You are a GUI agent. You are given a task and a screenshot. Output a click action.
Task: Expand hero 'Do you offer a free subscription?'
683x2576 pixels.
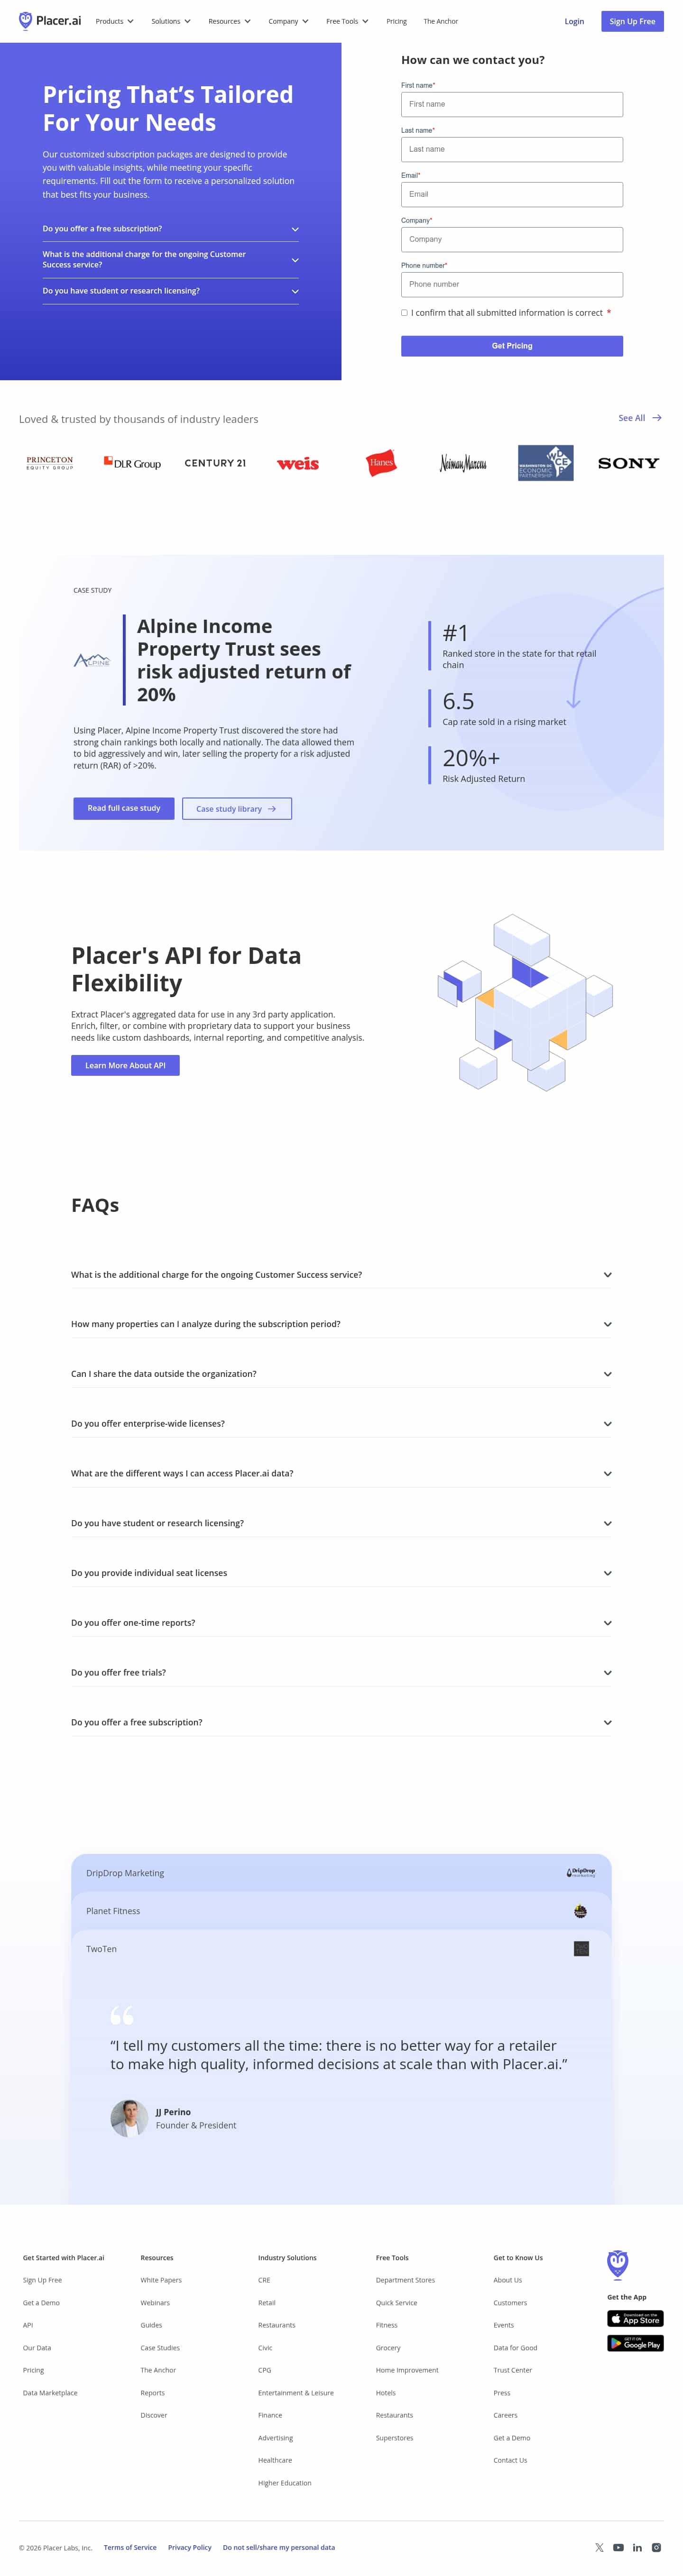coord(170,229)
